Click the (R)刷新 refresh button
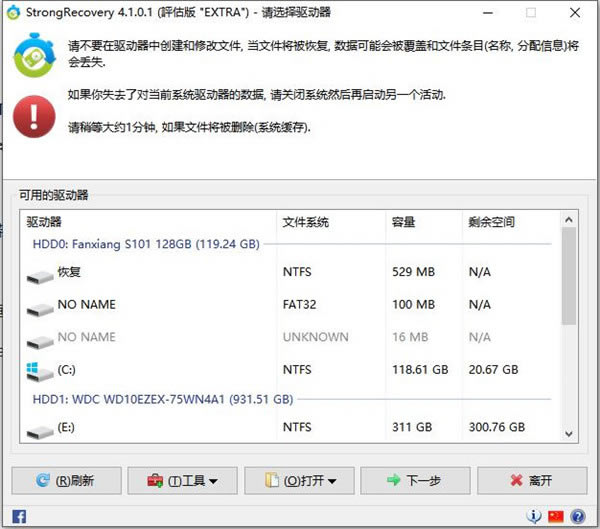600x529 pixels. tap(67, 480)
